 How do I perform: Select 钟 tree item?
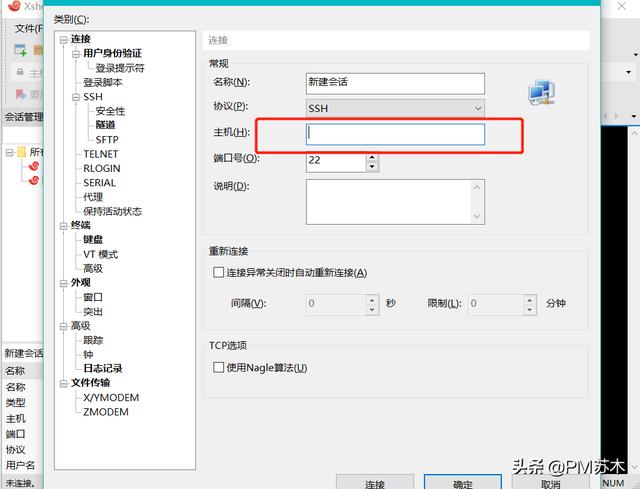click(x=88, y=354)
